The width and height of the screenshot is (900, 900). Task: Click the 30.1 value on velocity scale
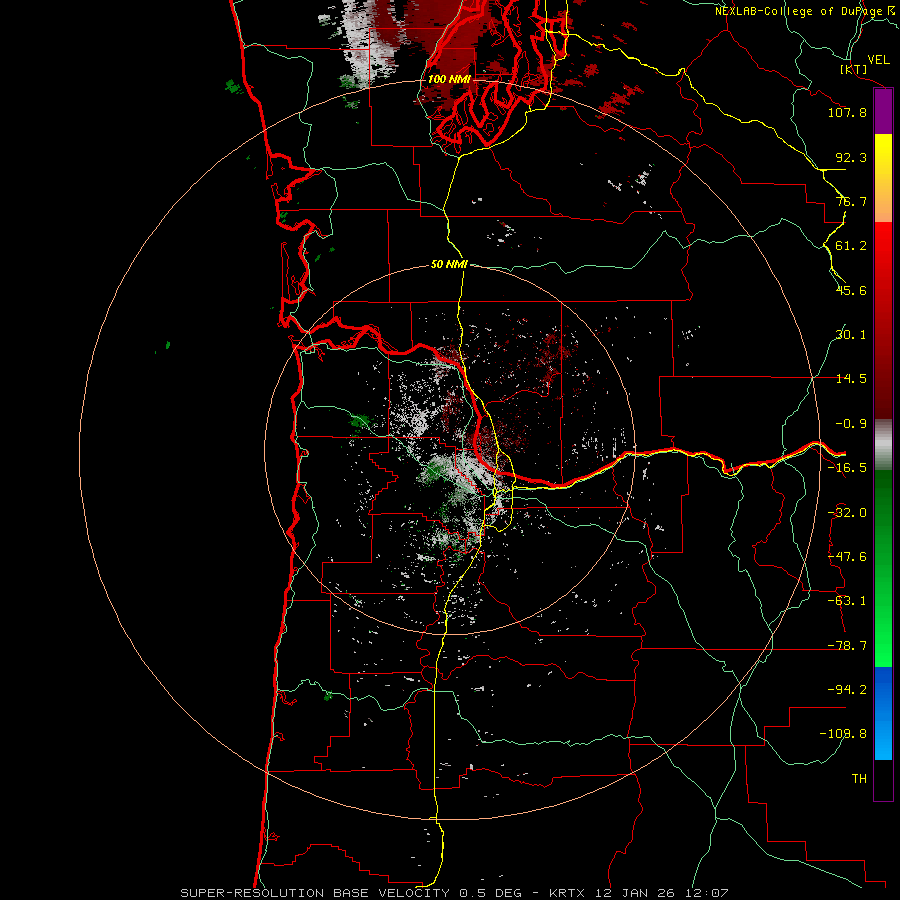pos(851,335)
